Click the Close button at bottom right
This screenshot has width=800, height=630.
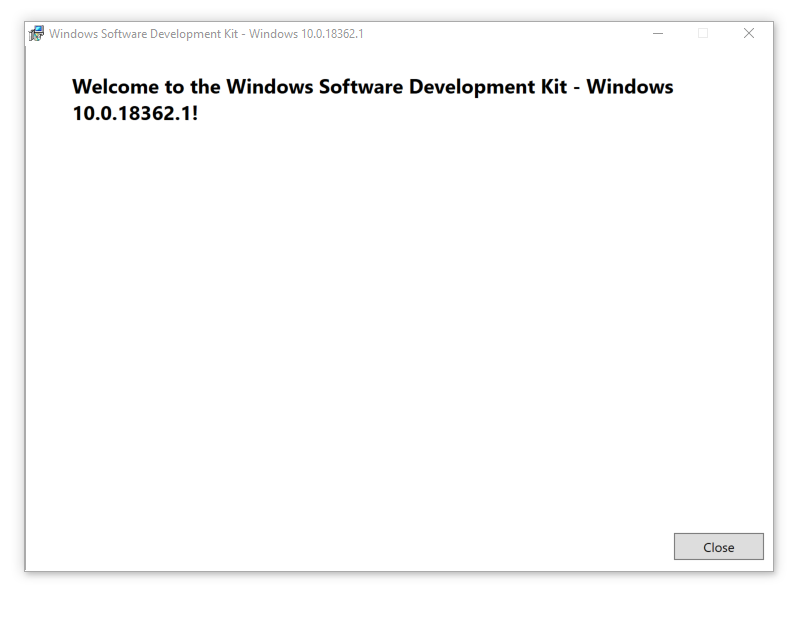pos(718,547)
